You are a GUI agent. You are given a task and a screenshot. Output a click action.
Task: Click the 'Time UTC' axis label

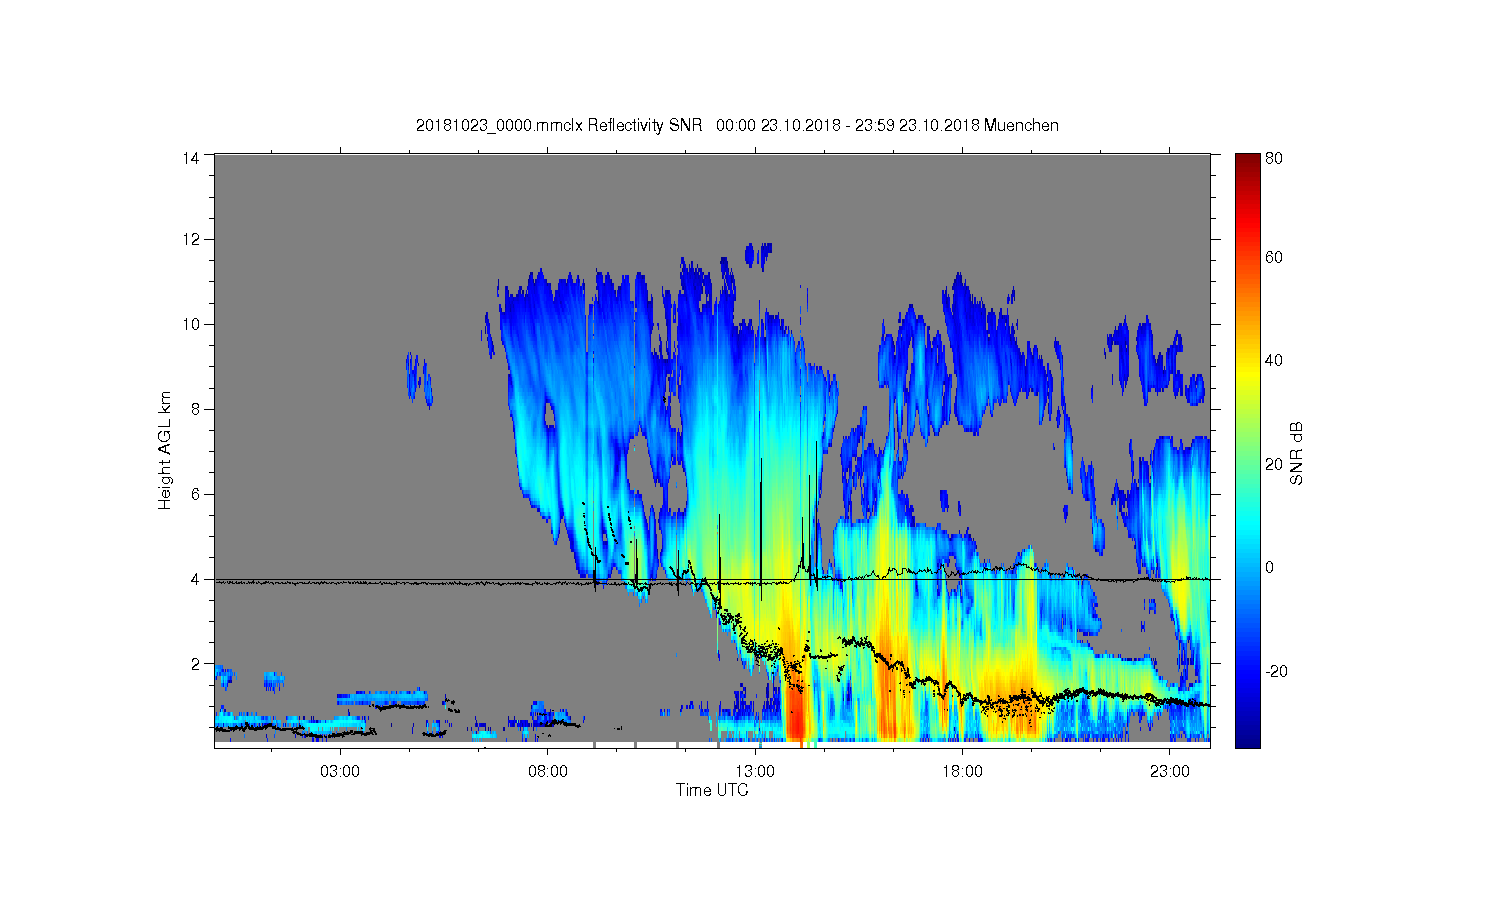click(x=712, y=790)
